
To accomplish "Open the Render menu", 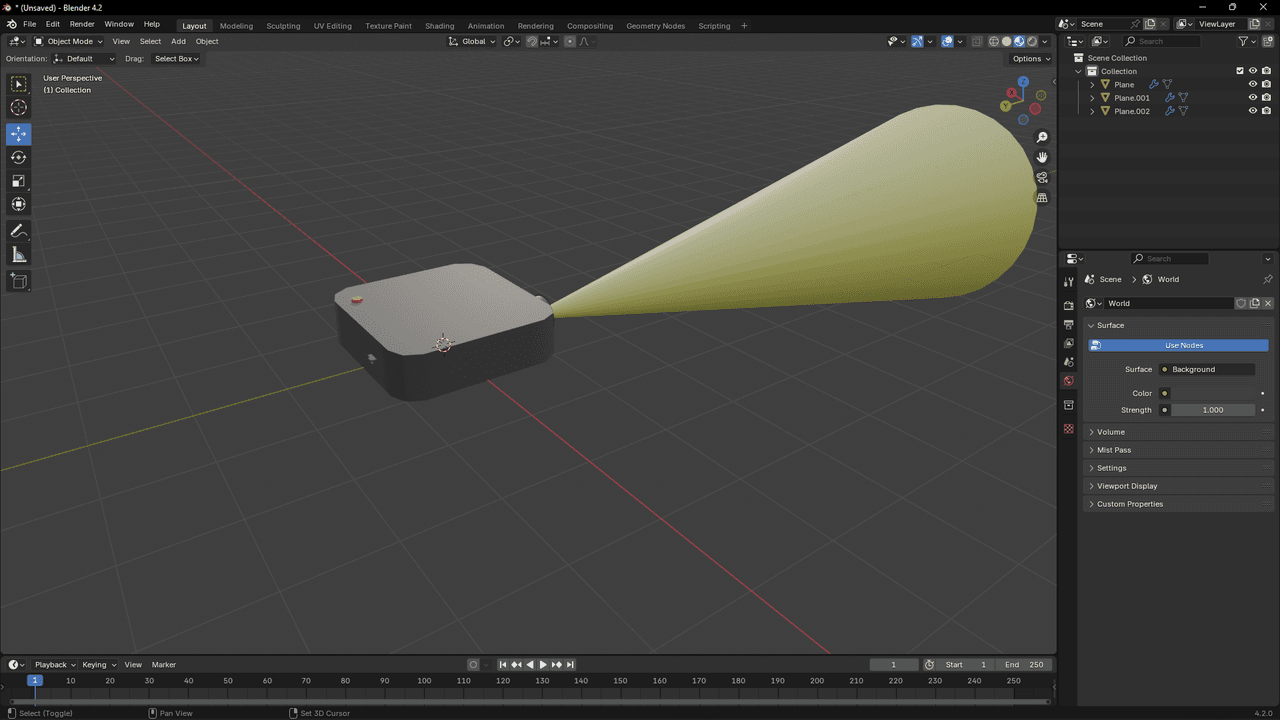I will click(x=82, y=24).
